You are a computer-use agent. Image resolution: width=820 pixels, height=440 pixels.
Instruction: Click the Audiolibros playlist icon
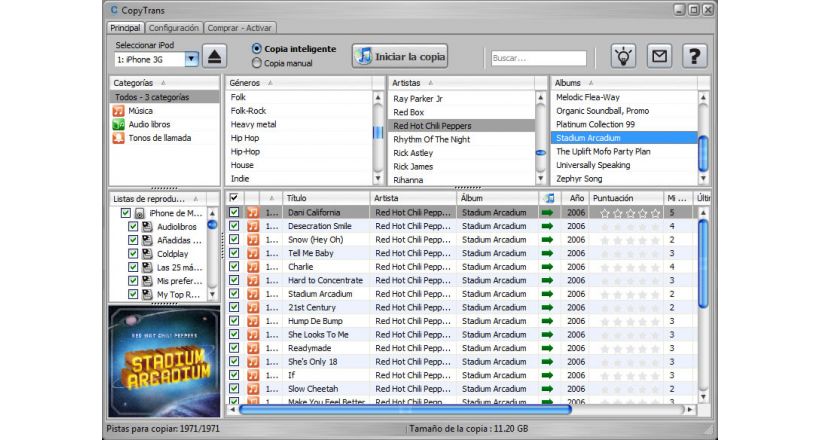click(147, 227)
